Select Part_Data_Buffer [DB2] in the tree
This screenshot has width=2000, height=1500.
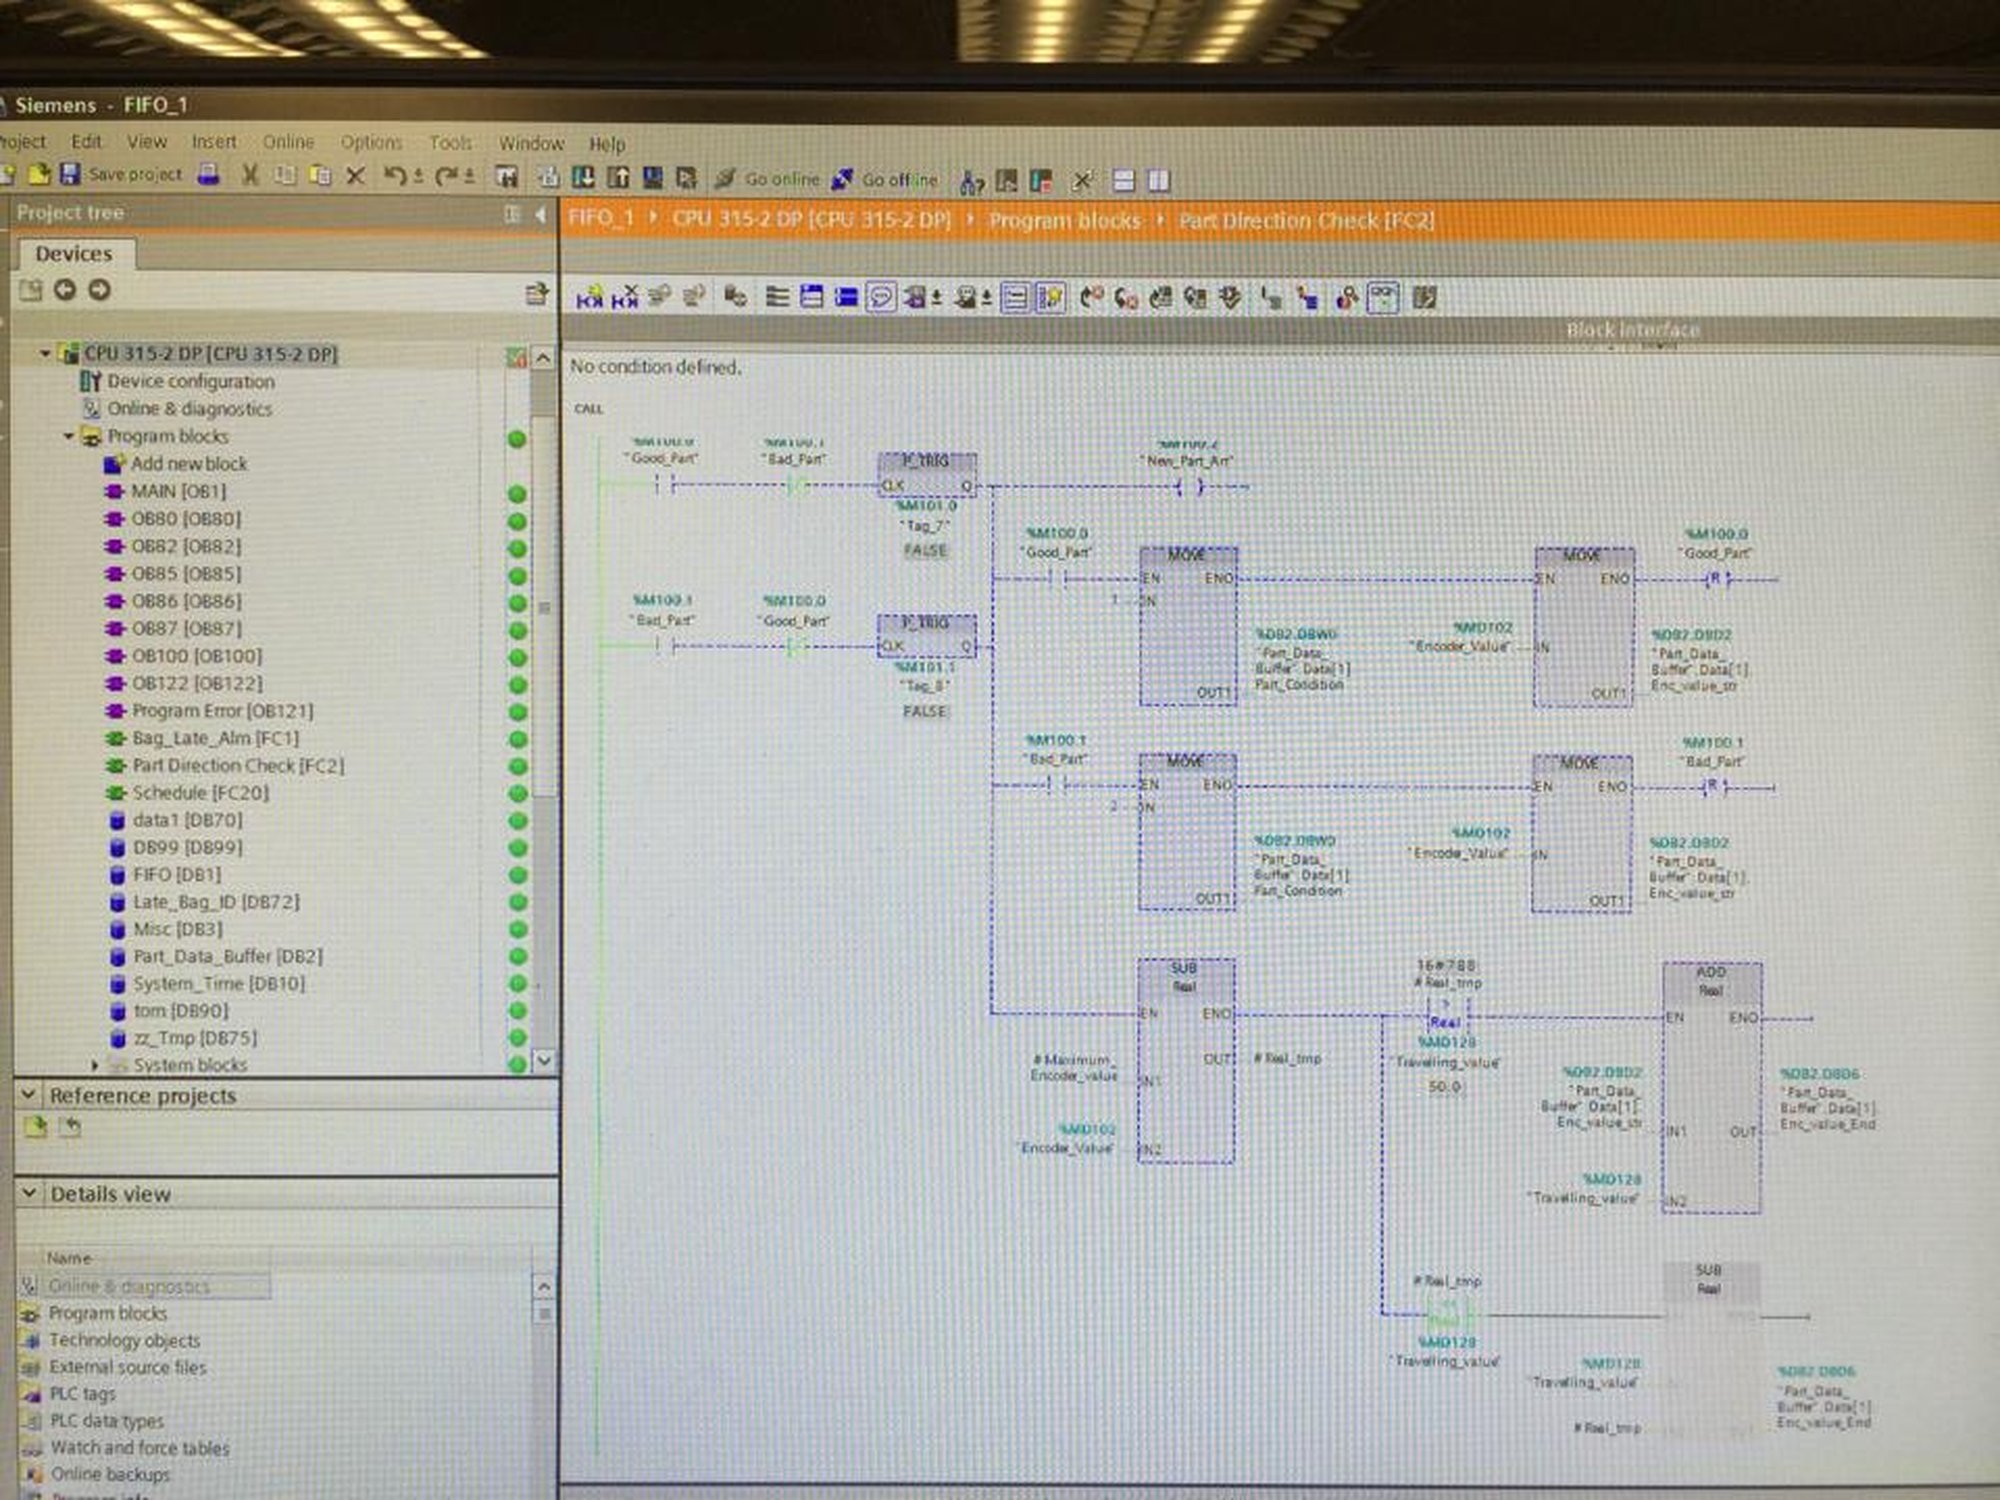pyautogui.click(x=228, y=956)
